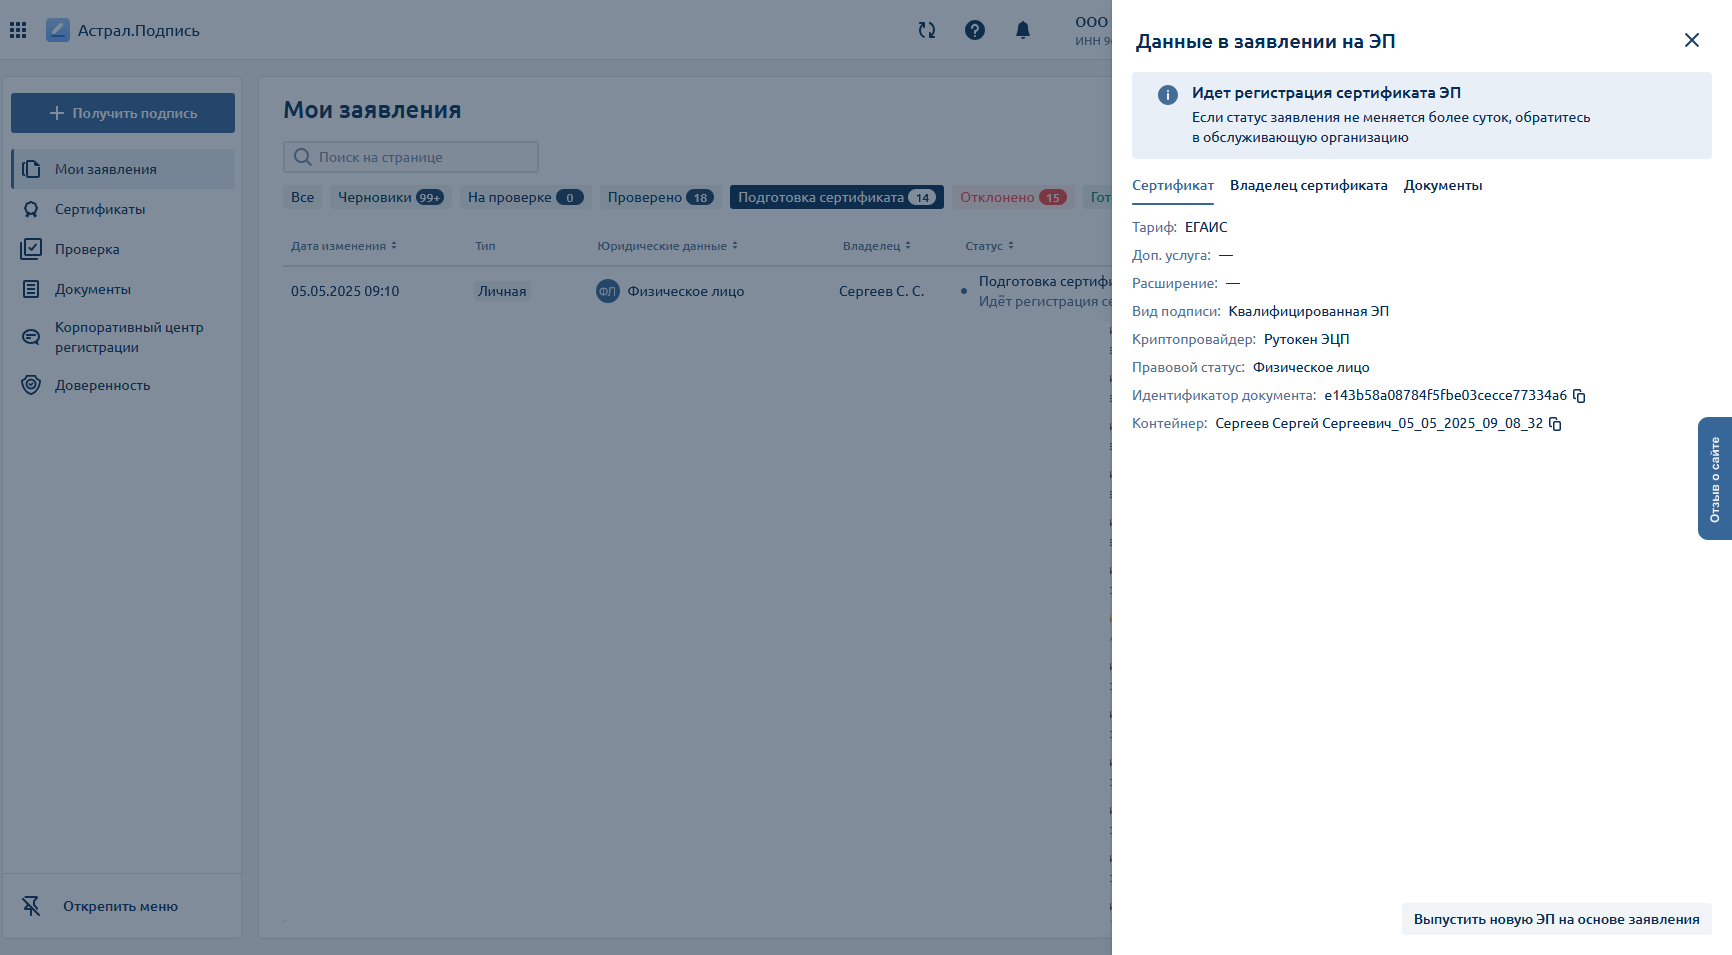Click Открепить меню link
This screenshot has width=1732, height=955.
120,906
